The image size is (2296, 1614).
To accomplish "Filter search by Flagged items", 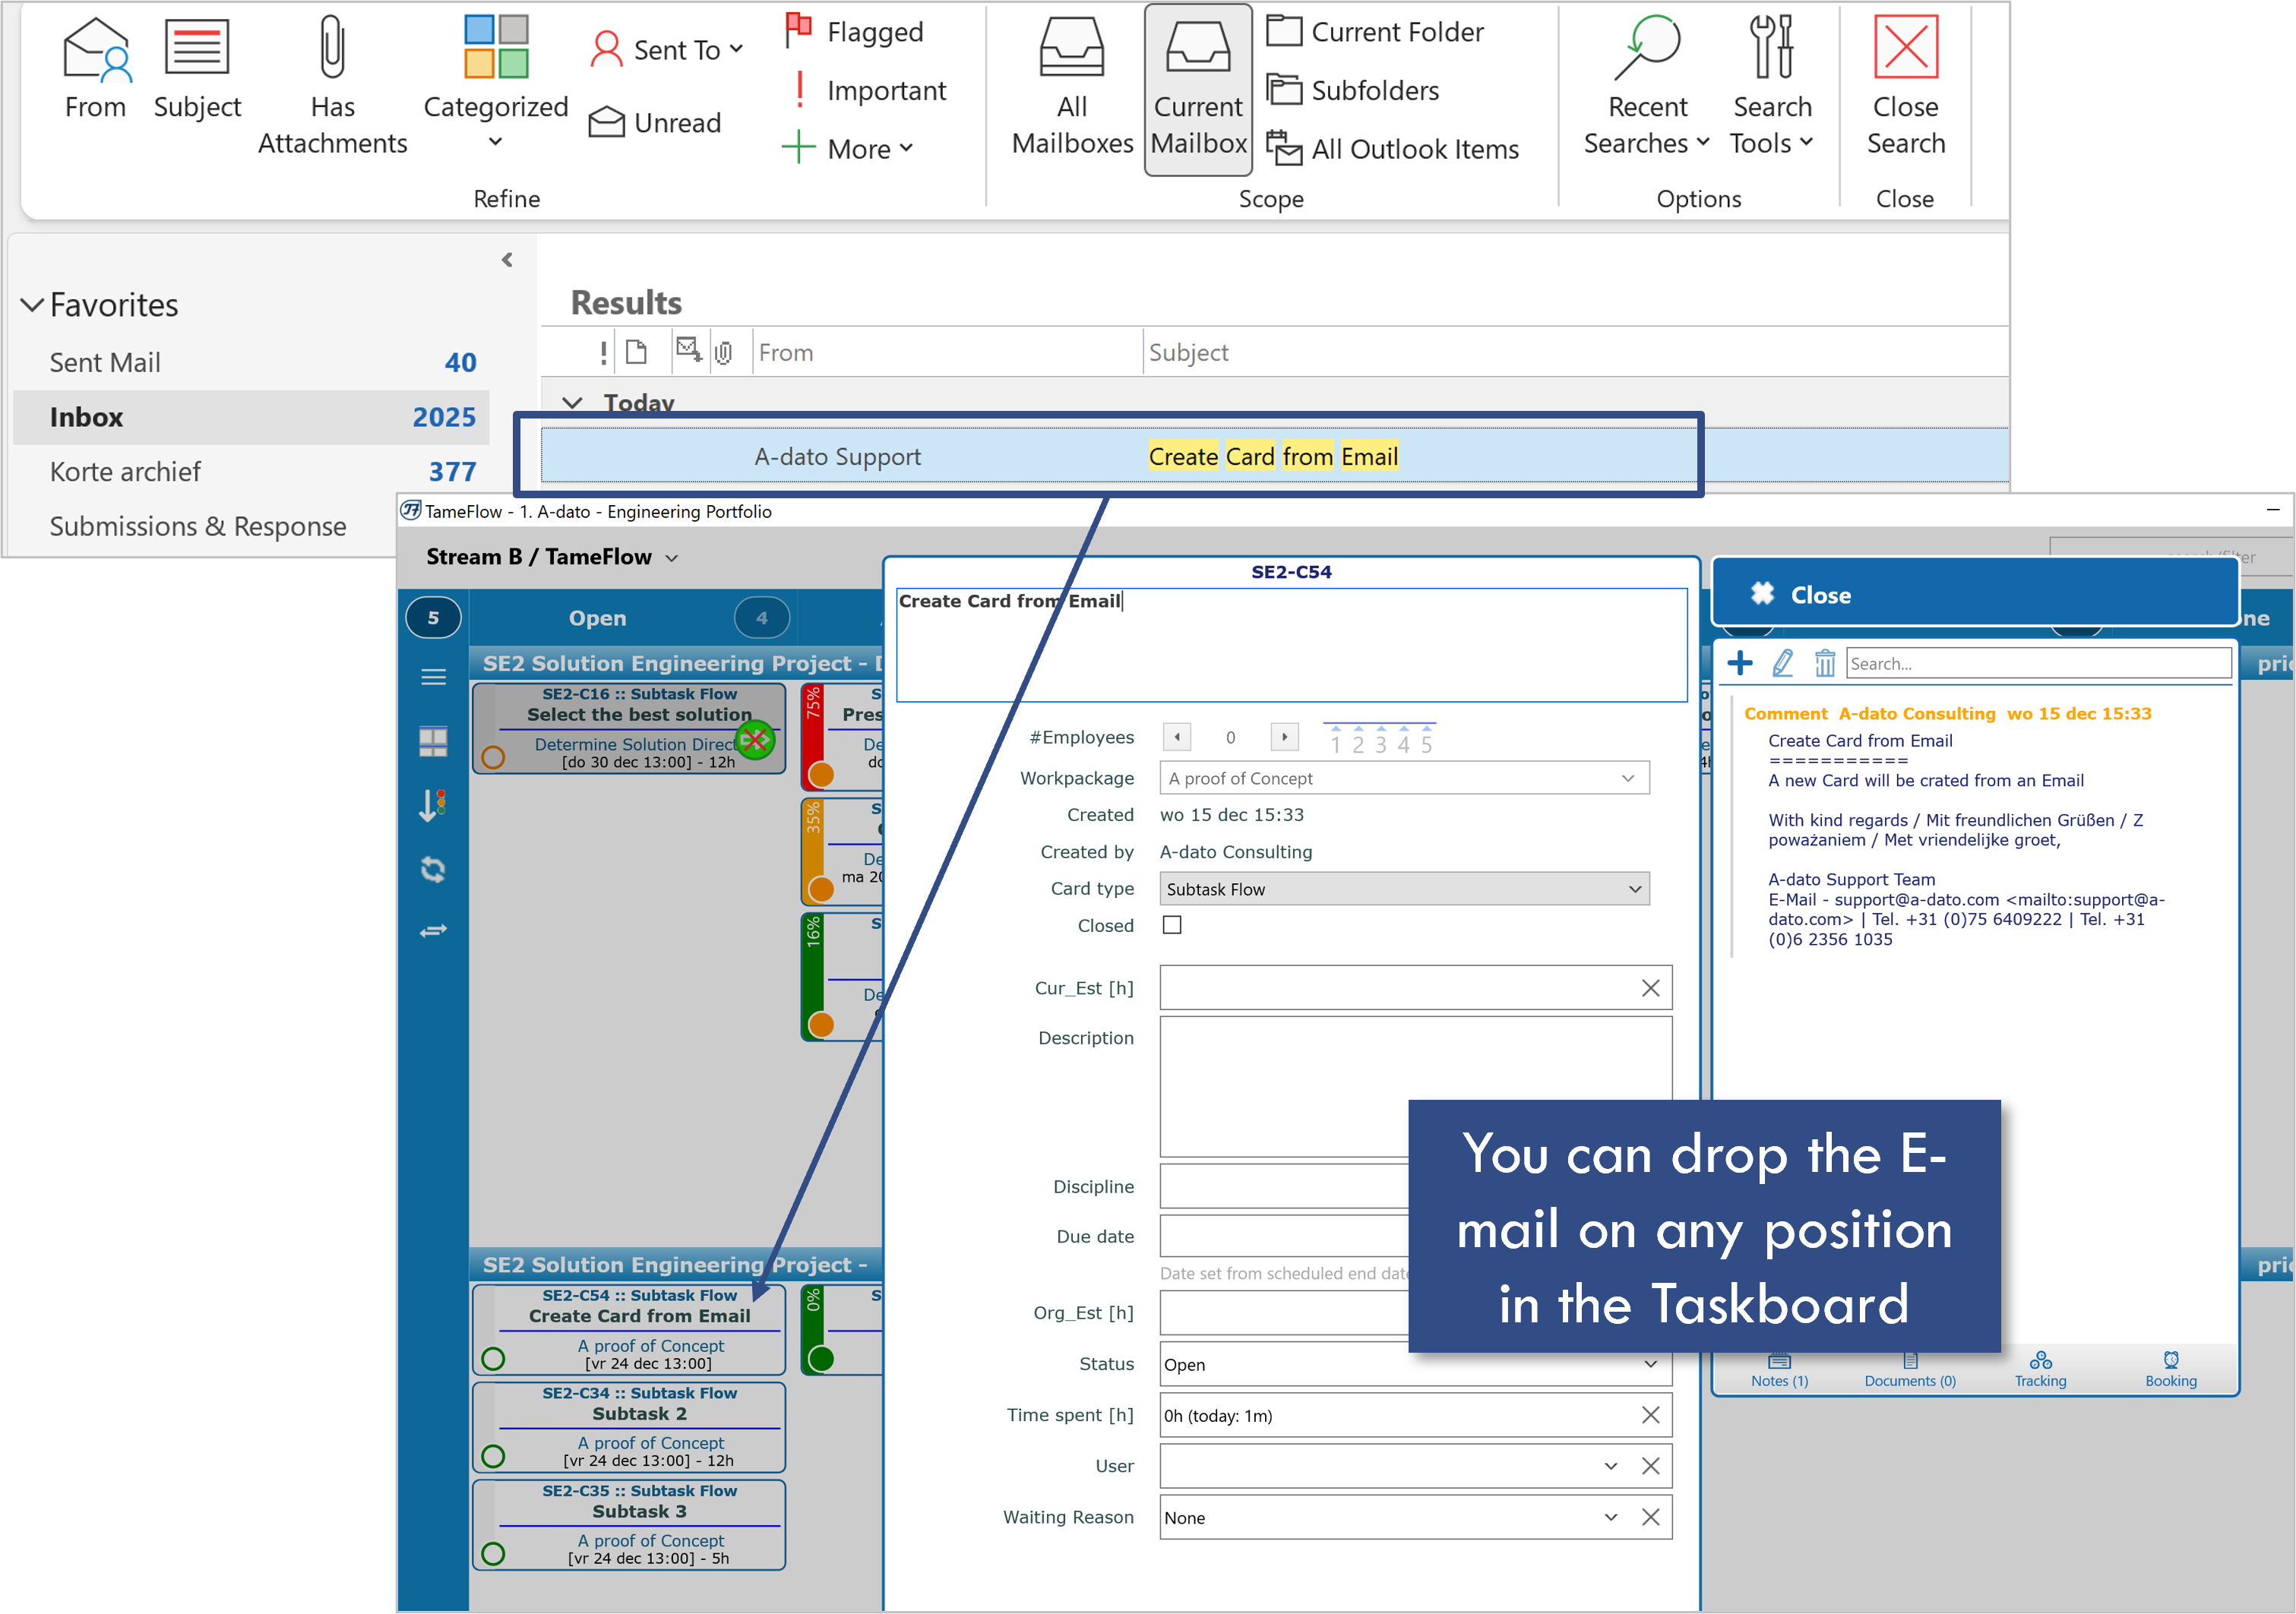I will coord(855,32).
